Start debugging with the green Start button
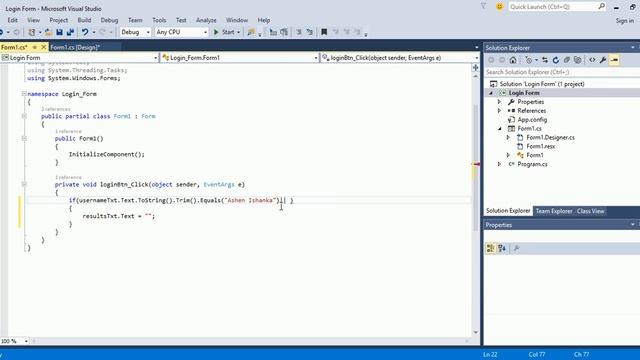This screenshot has height=360, width=640. point(224,32)
